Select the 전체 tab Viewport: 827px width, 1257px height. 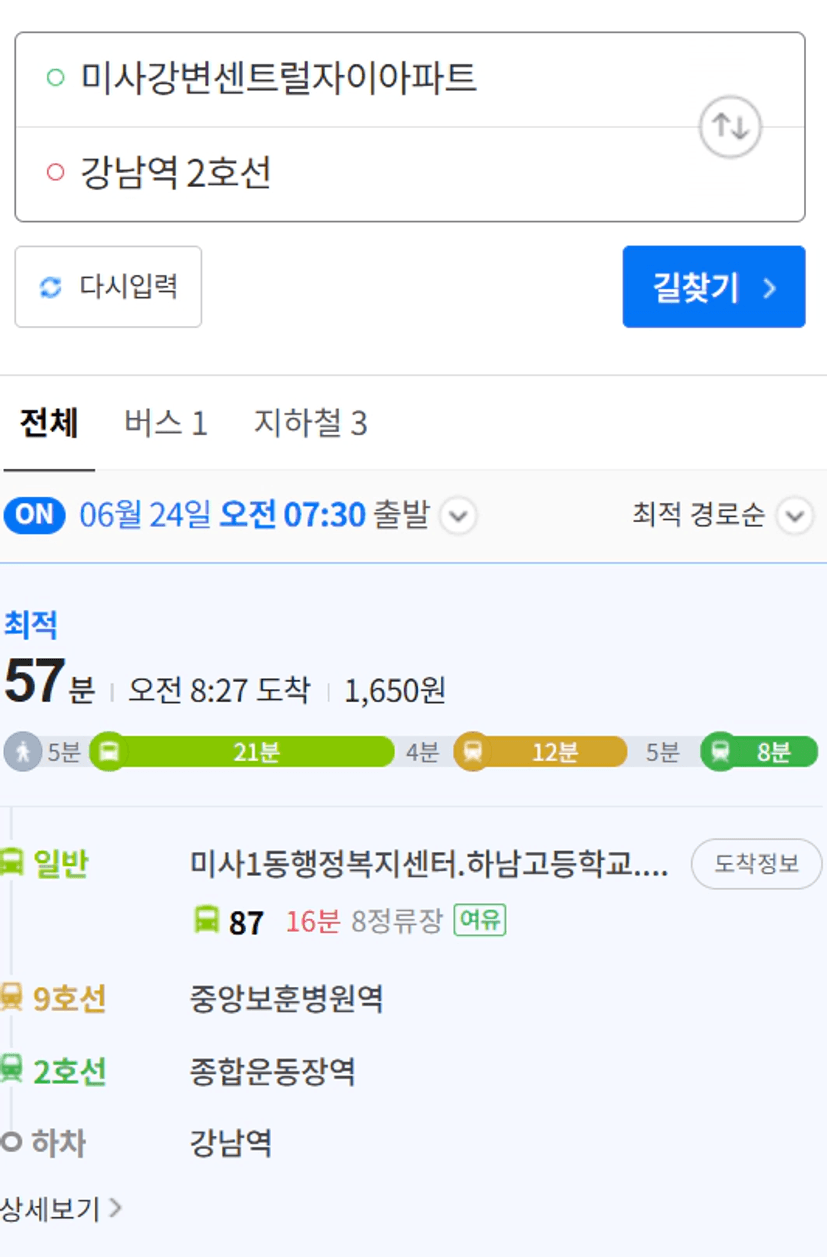click(49, 424)
